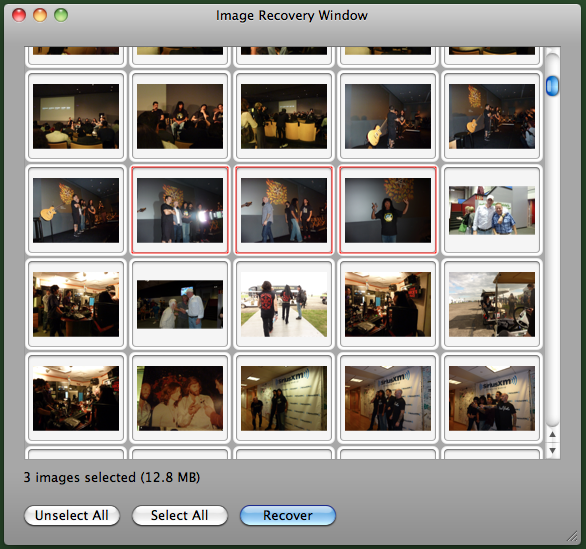Screen dimensions: 586x549
Task: Grab the blue vertical scrollbar thumb
Action: pyautogui.click(x=552, y=86)
